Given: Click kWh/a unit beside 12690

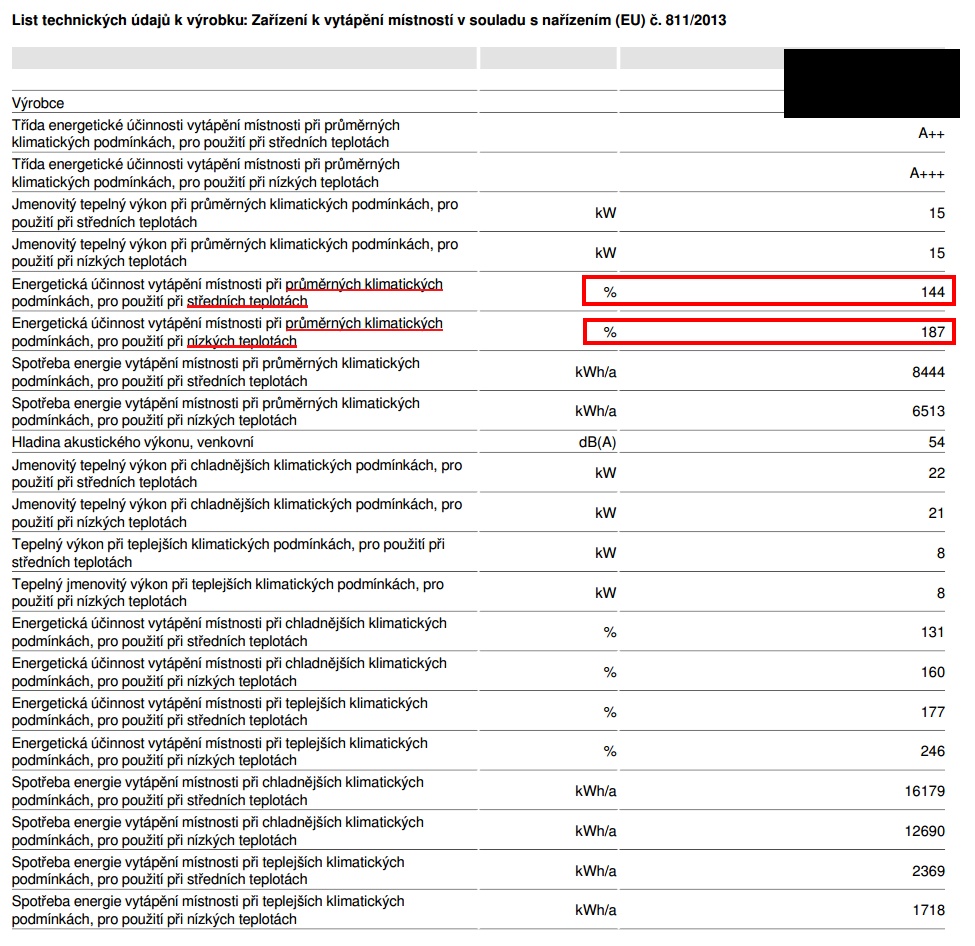Looking at the screenshot, I should coord(596,831).
